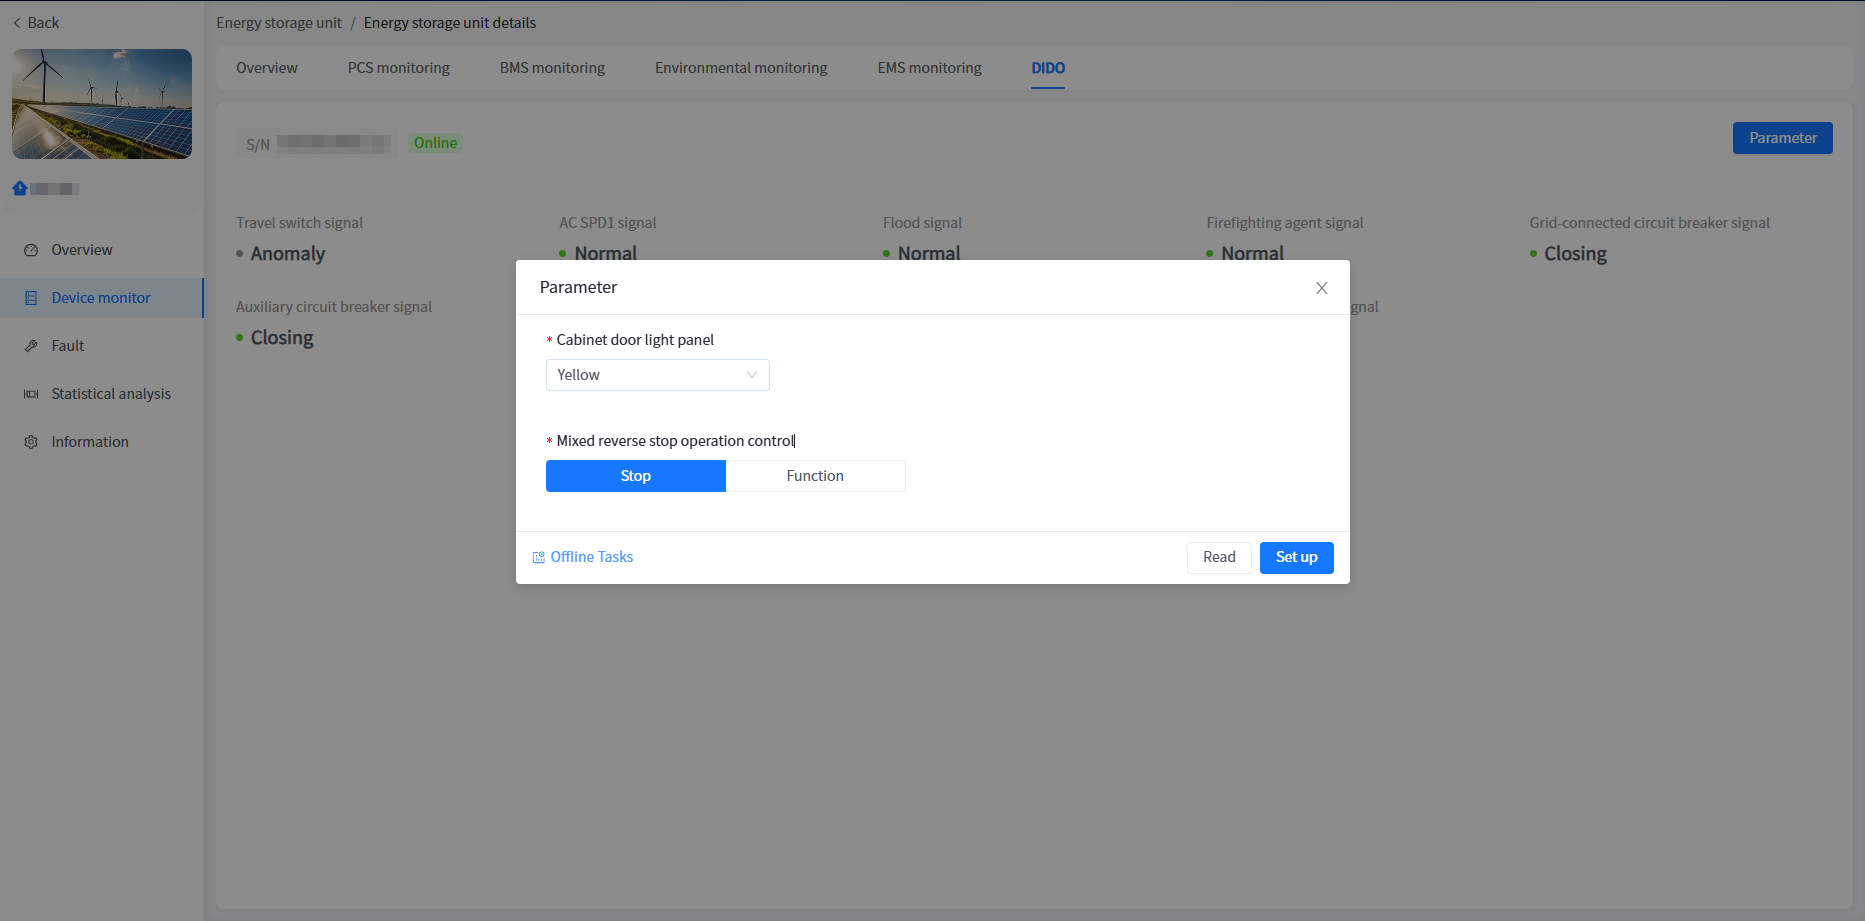The image size is (1865, 921).
Task: Click the dropdown arrow beside Yellow
Action: pos(752,375)
